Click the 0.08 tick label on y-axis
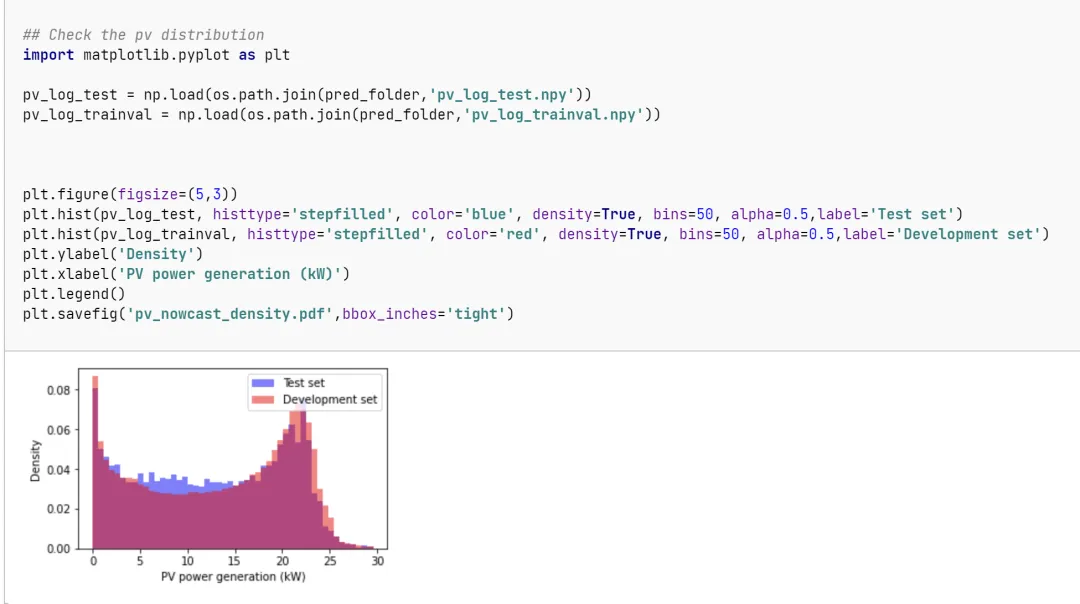 pos(59,390)
